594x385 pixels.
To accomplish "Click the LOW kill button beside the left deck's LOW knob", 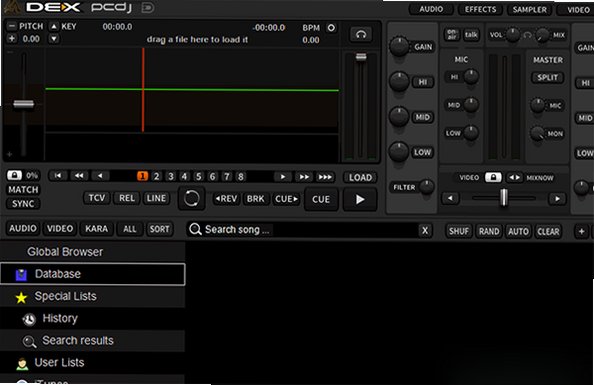I will tap(422, 152).
